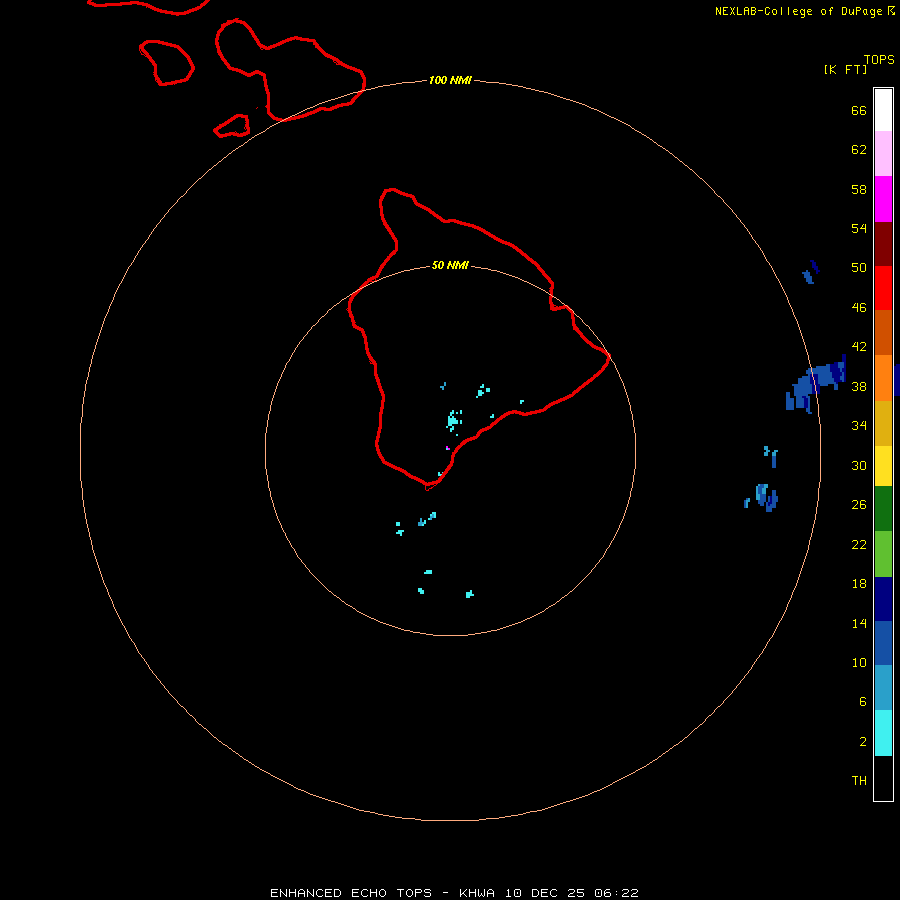
Task: Click legend value '66'
Action: coord(859,110)
